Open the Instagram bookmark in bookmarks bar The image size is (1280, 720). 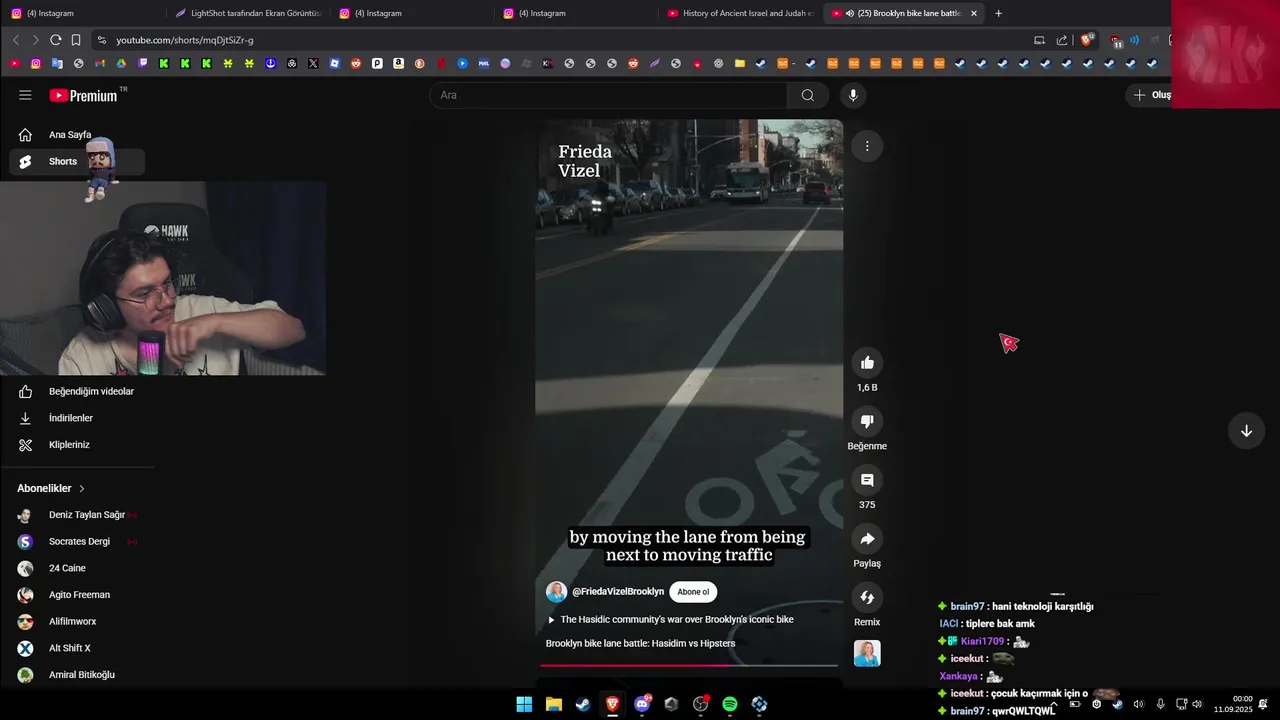point(36,64)
